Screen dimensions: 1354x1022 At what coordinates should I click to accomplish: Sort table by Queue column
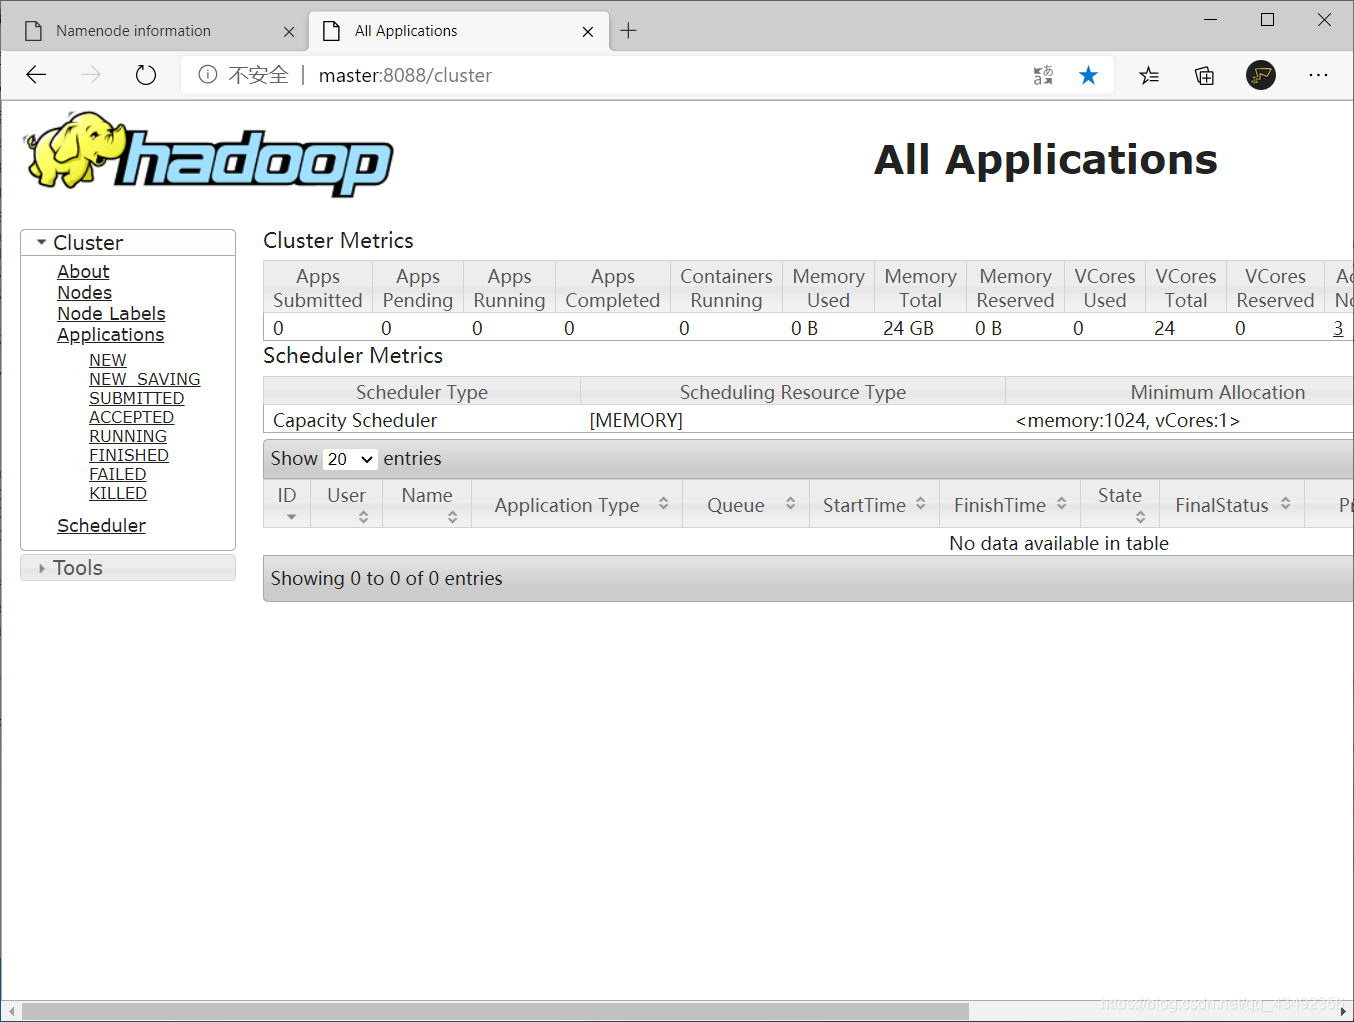coord(746,503)
